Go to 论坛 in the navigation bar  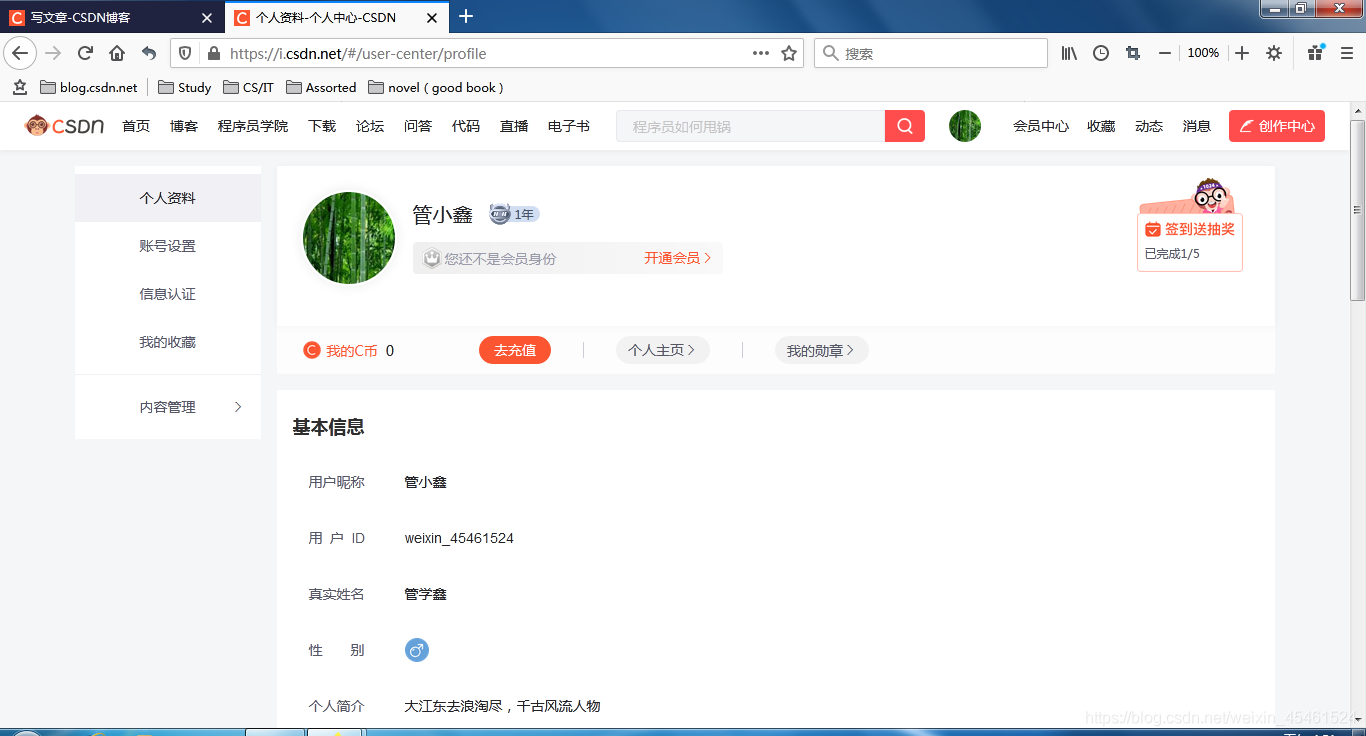click(x=370, y=126)
